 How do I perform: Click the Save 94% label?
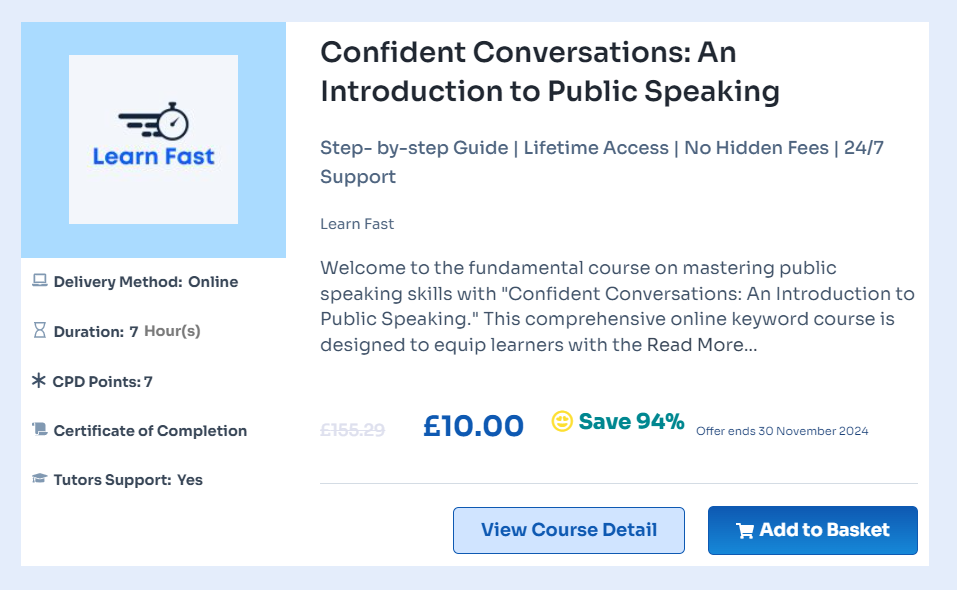(x=631, y=422)
